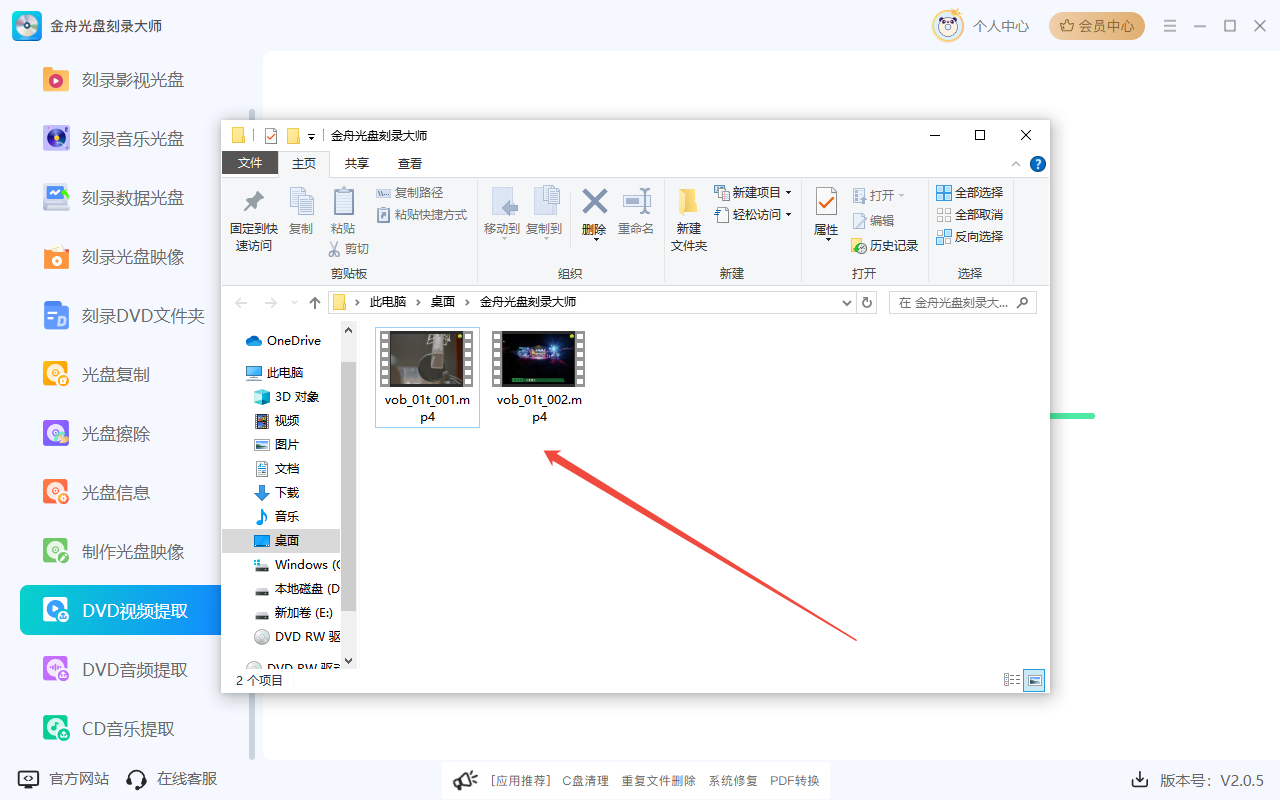
Task: Select OneDrive in navigation pane
Action: pos(284,341)
